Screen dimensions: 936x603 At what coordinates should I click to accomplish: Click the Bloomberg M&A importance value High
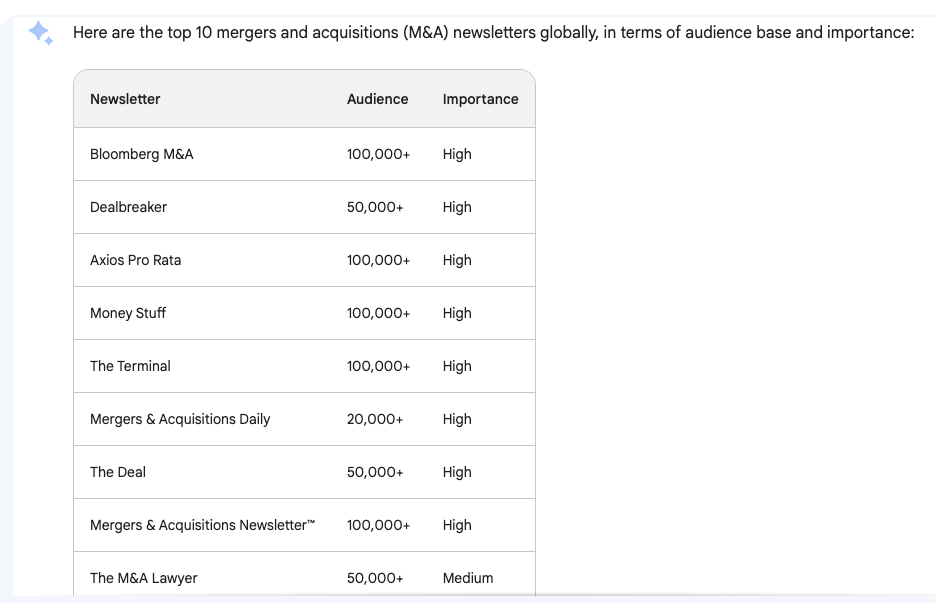point(457,154)
